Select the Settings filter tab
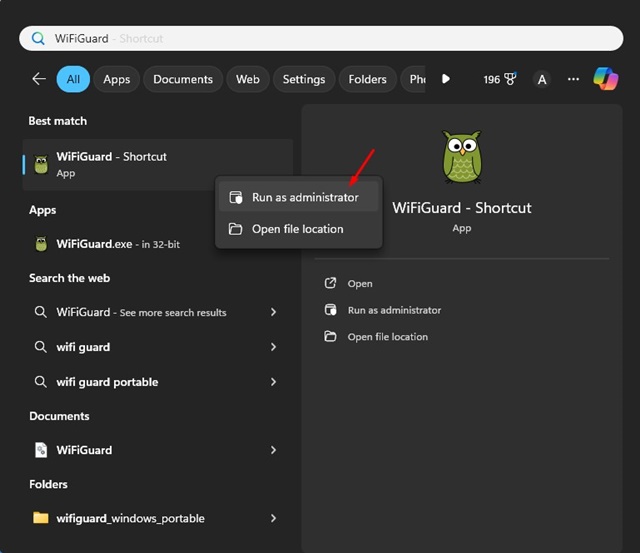Screen dimensions: 640x553 point(303,79)
